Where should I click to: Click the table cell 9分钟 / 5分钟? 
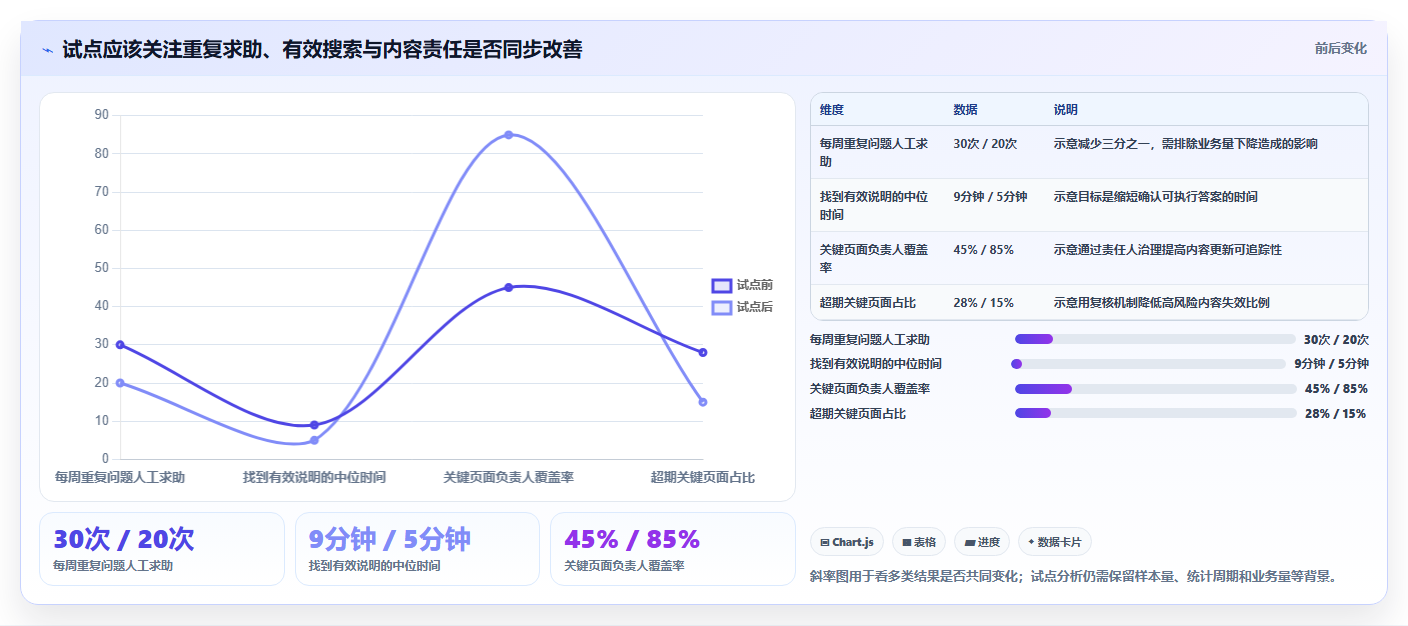[x=990, y=197]
